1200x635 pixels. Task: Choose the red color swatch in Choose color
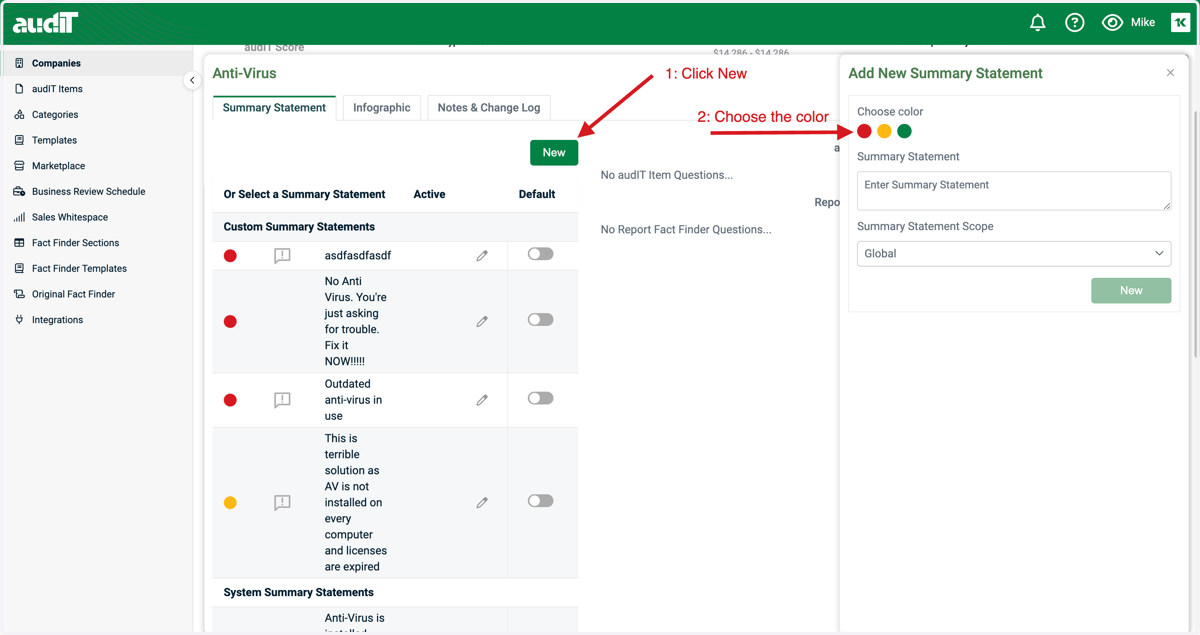[864, 131]
